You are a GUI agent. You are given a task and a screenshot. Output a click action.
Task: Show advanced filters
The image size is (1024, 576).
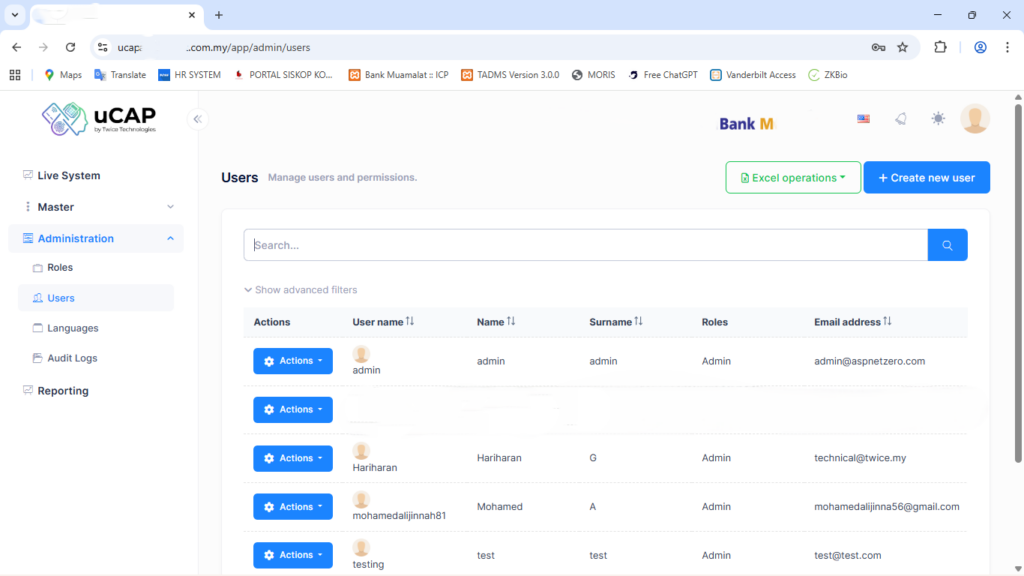click(x=300, y=290)
